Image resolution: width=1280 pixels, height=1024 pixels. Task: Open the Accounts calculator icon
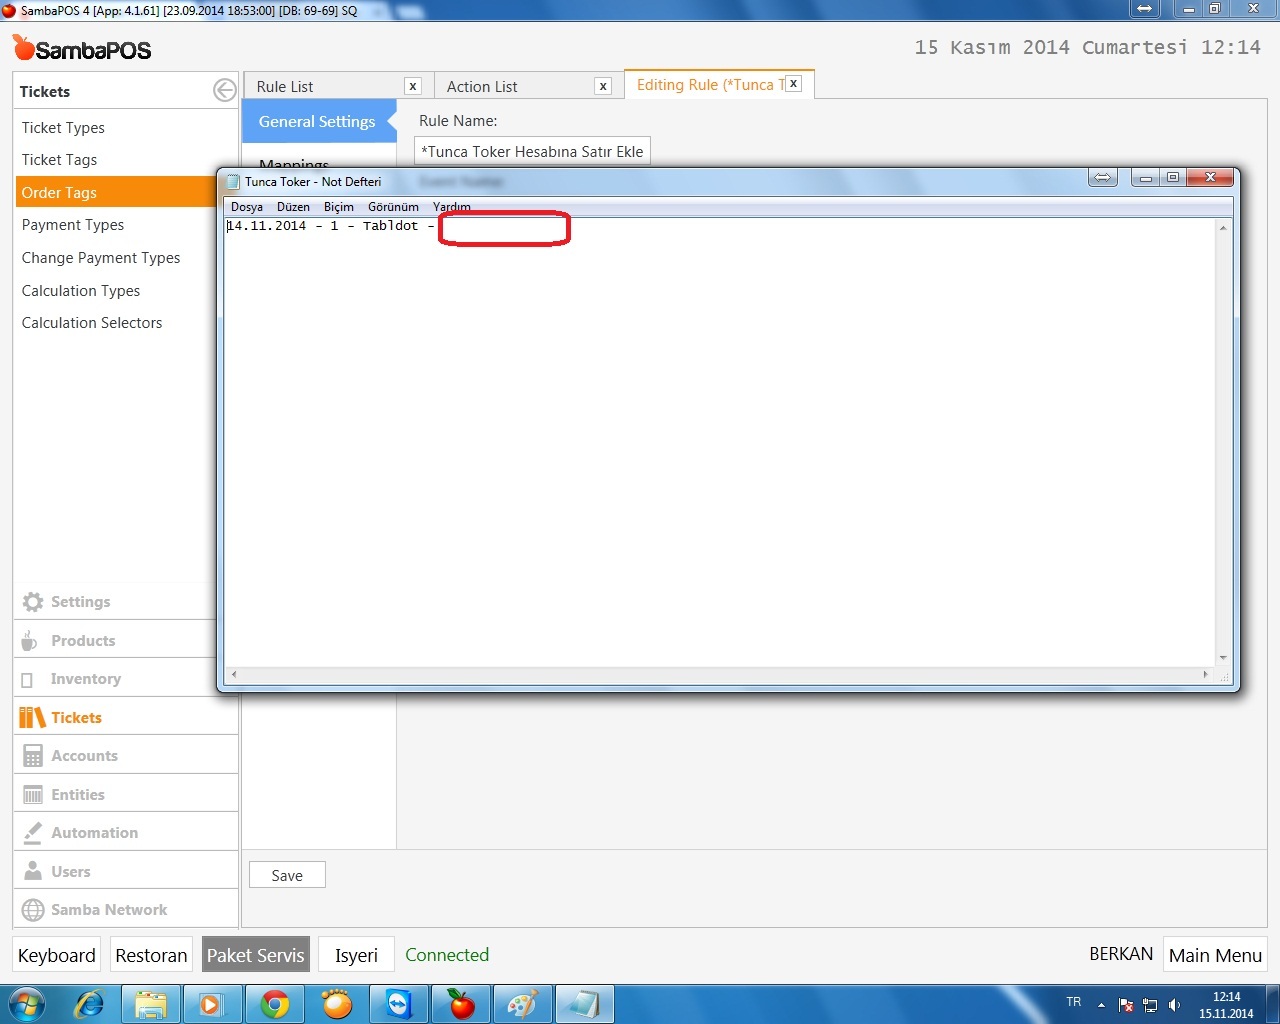coord(32,755)
